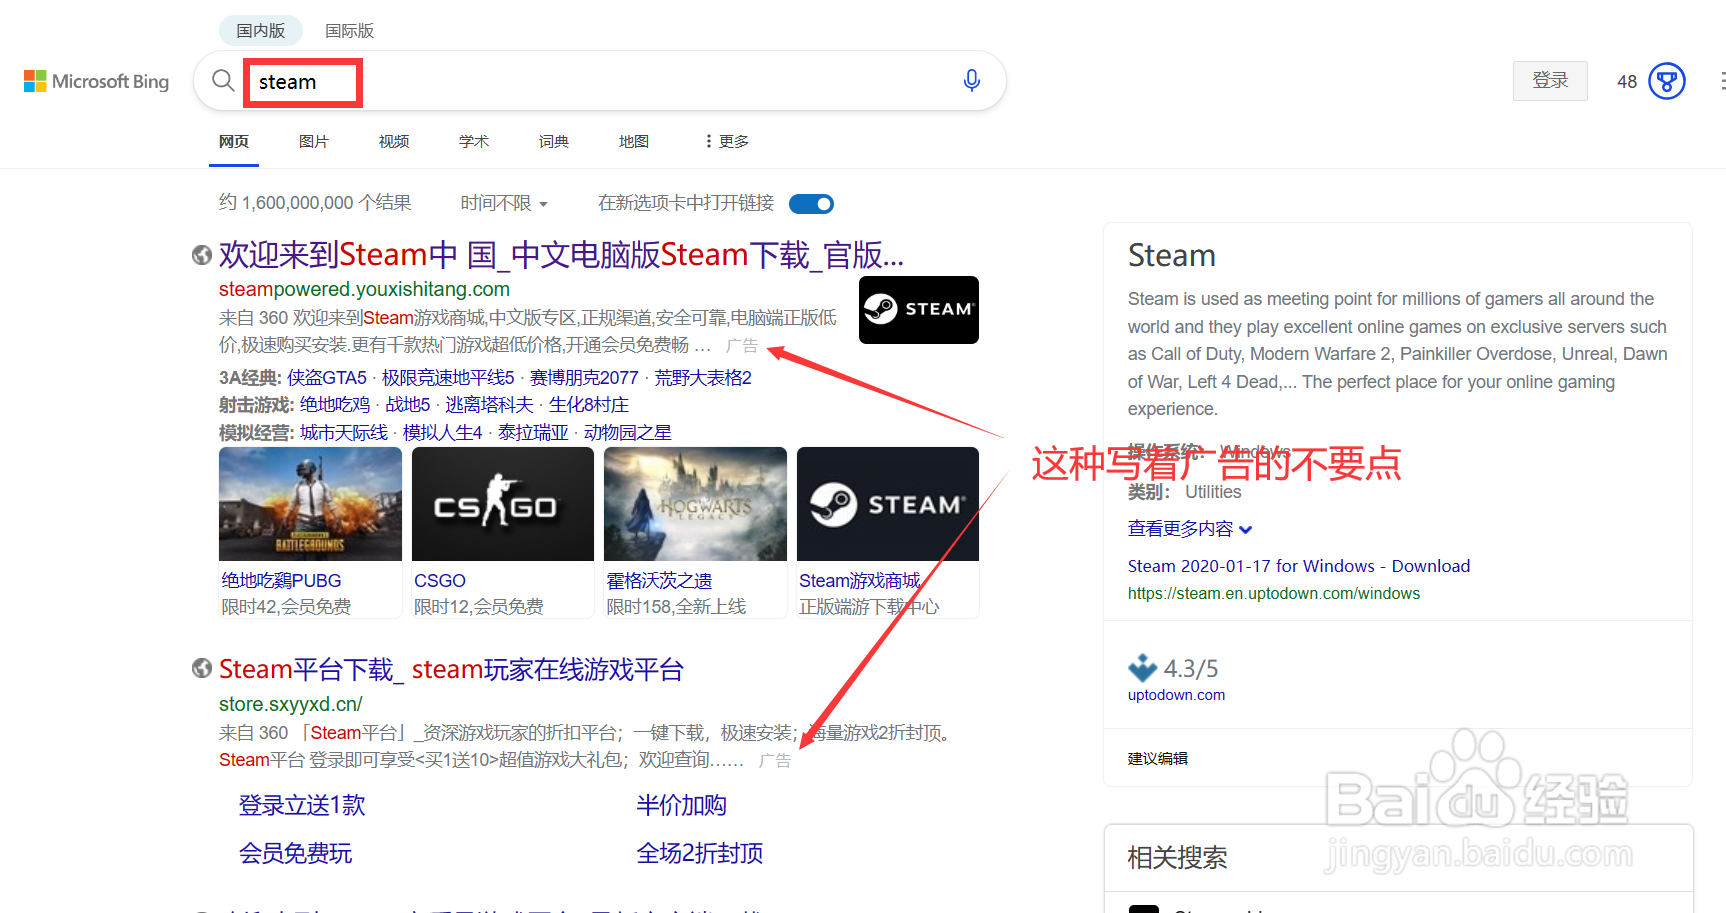Switch to the 国际版 tab

click(350, 31)
